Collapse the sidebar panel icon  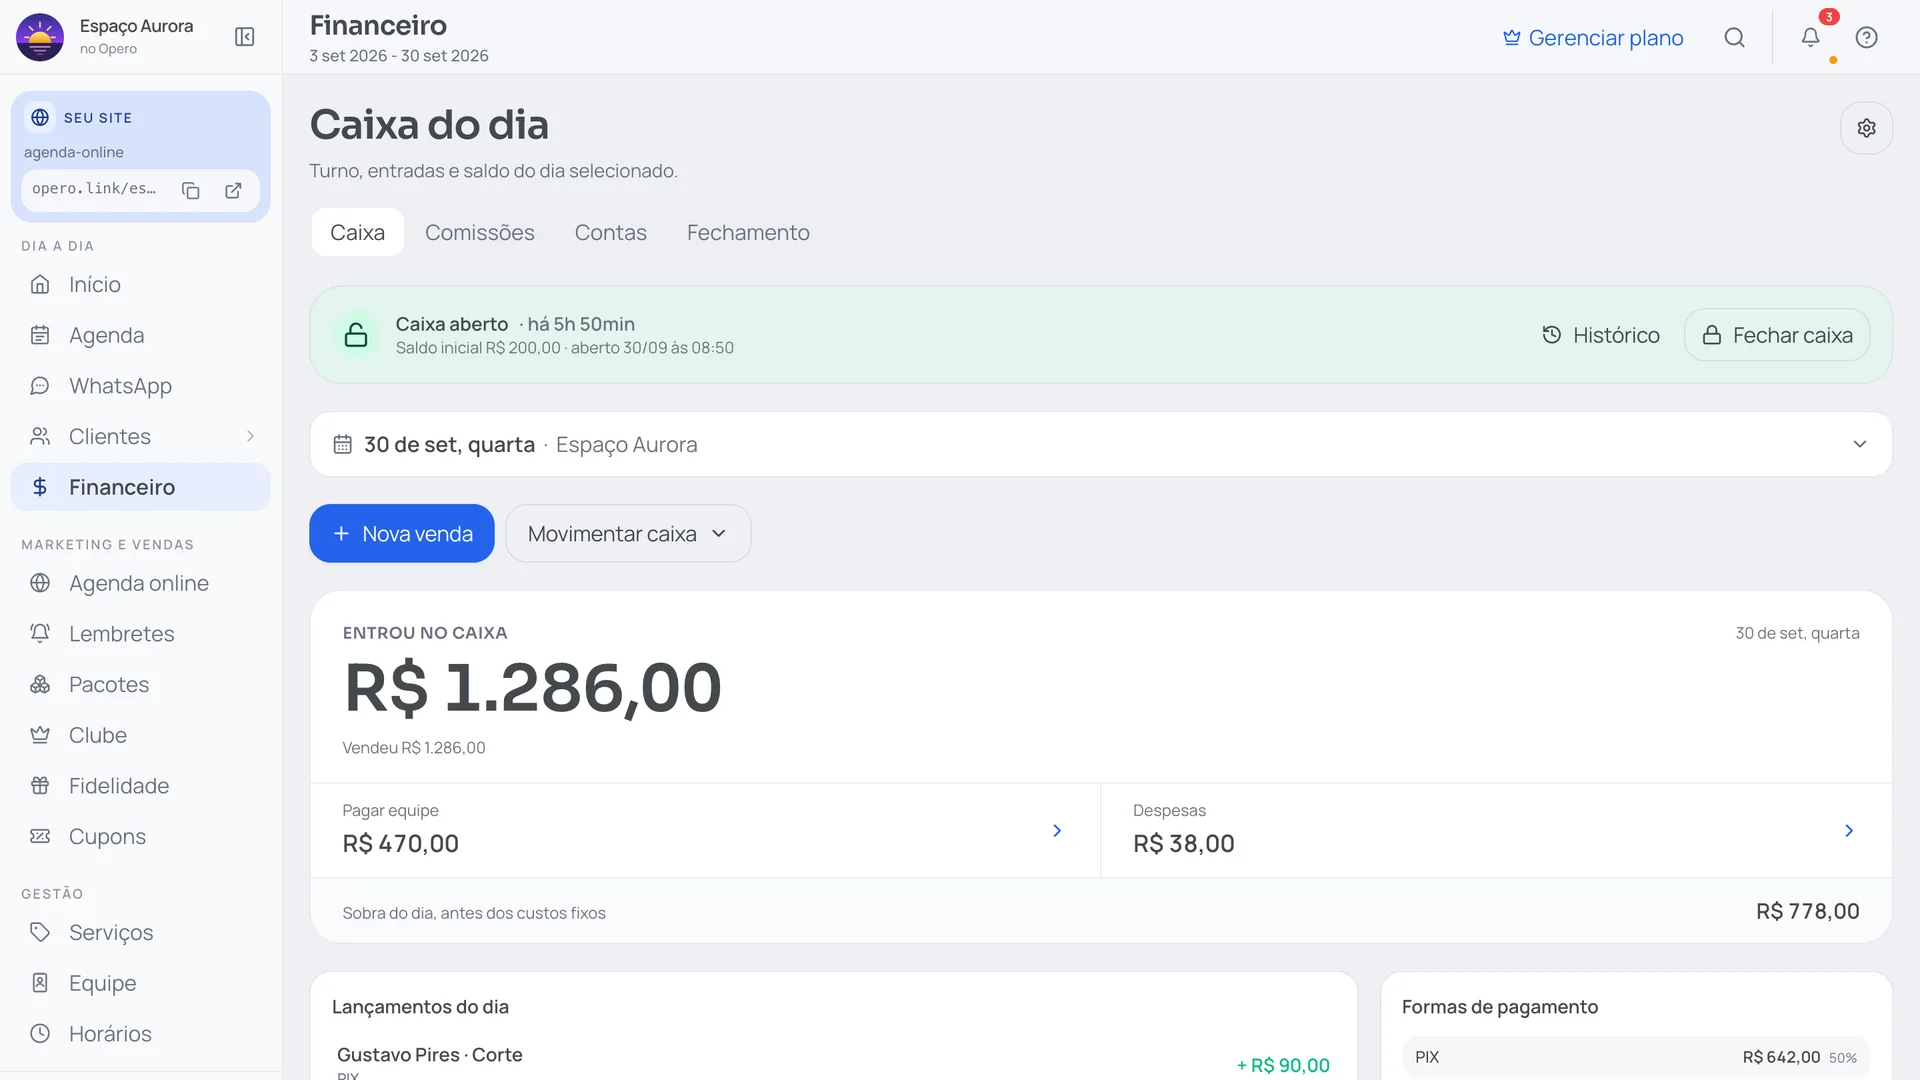244,37
